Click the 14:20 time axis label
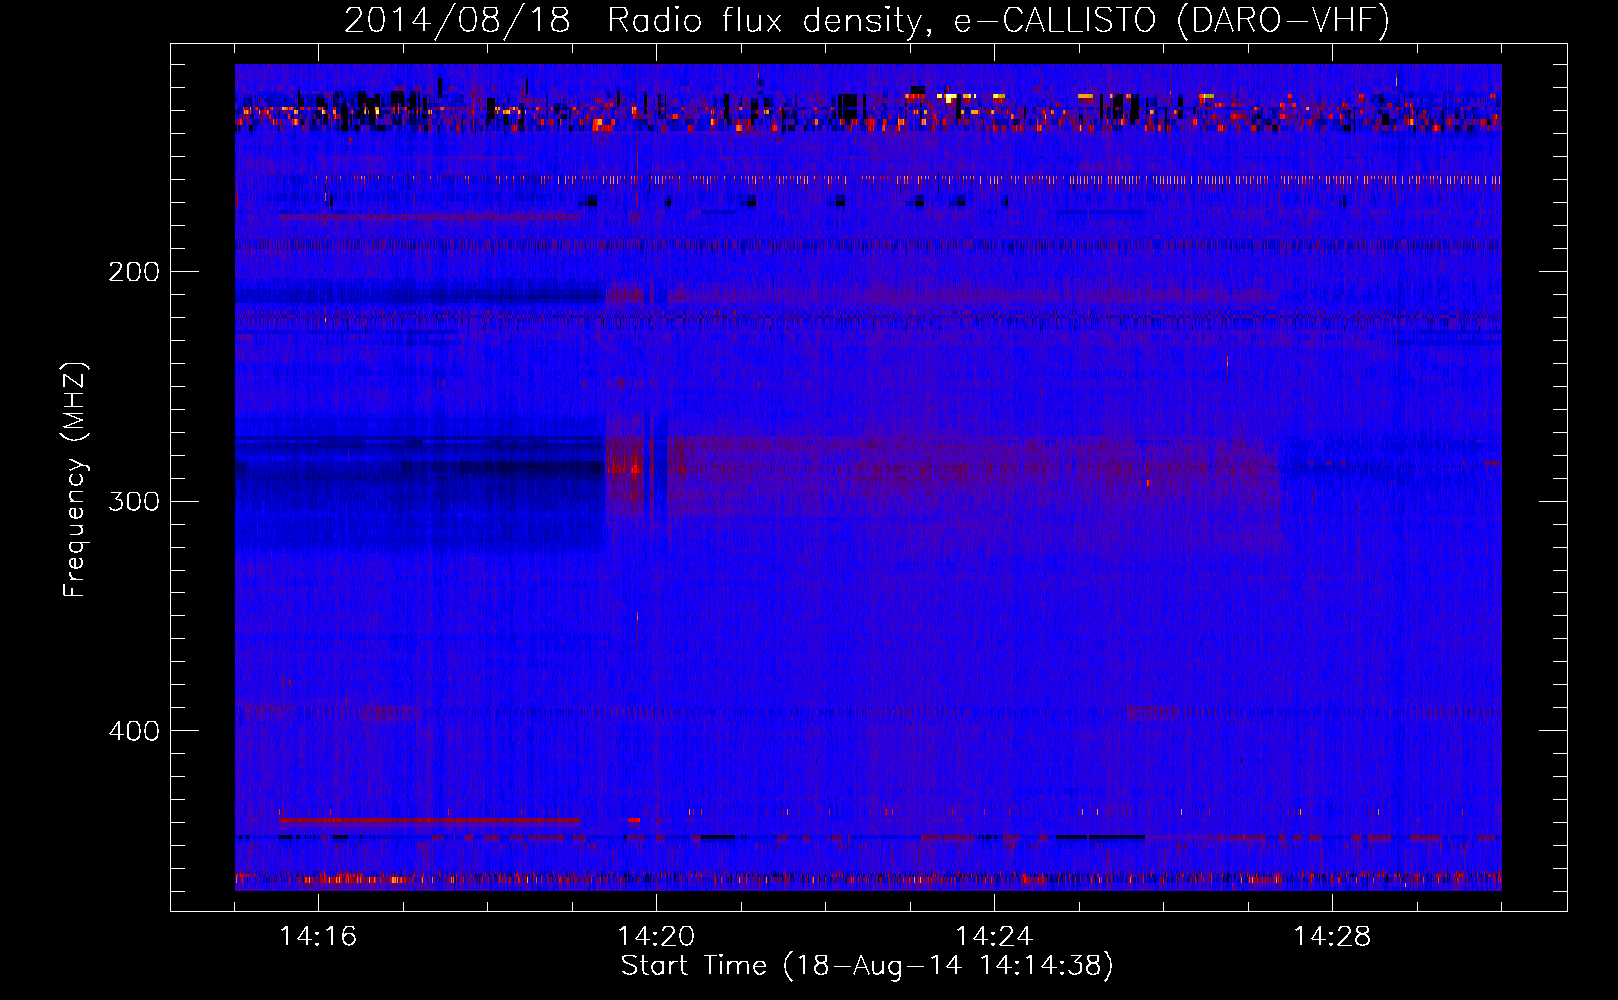Image resolution: width=1618 pixels, height=1000 pixels. click(656, 937)
